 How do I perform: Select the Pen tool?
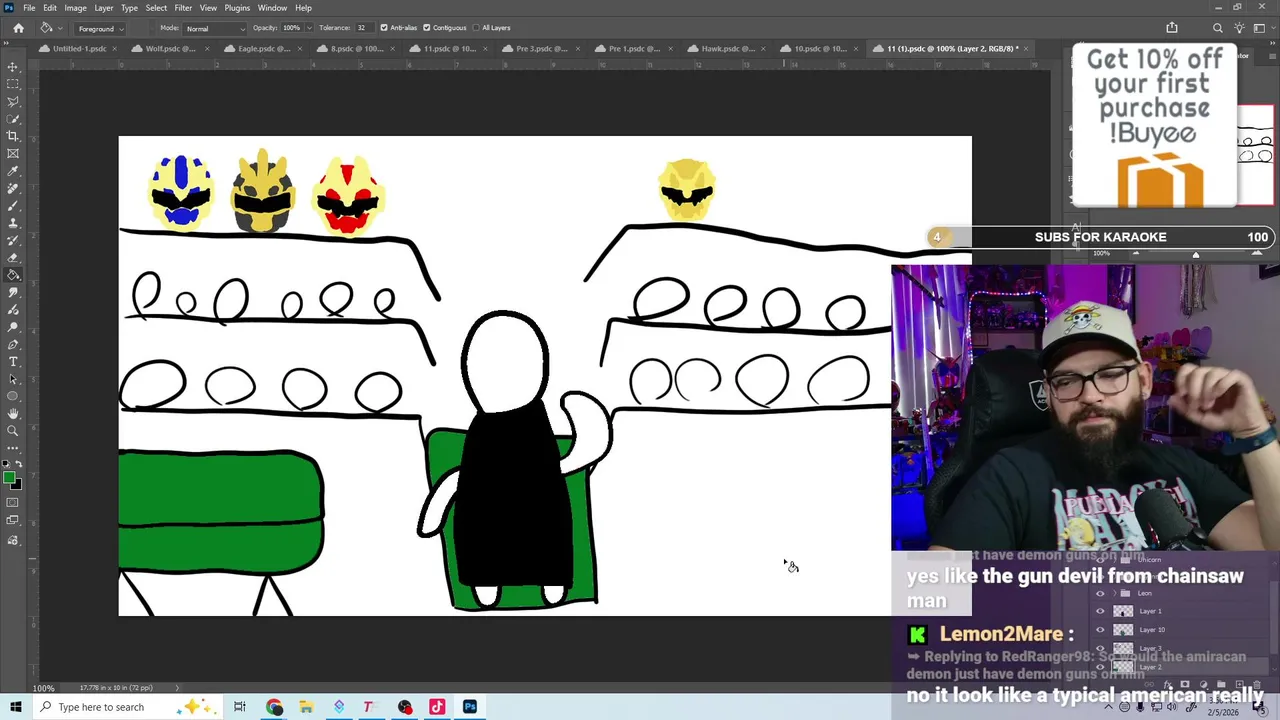(13, 344)
